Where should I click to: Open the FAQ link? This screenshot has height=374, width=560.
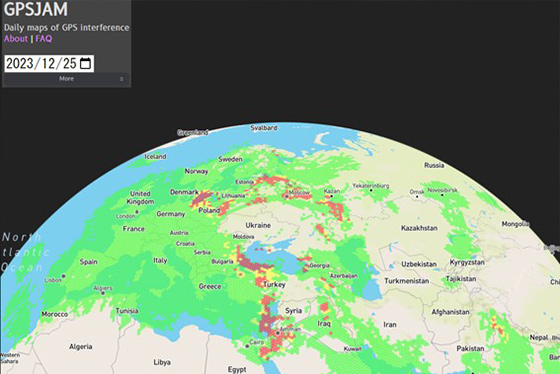pos(44,39)
